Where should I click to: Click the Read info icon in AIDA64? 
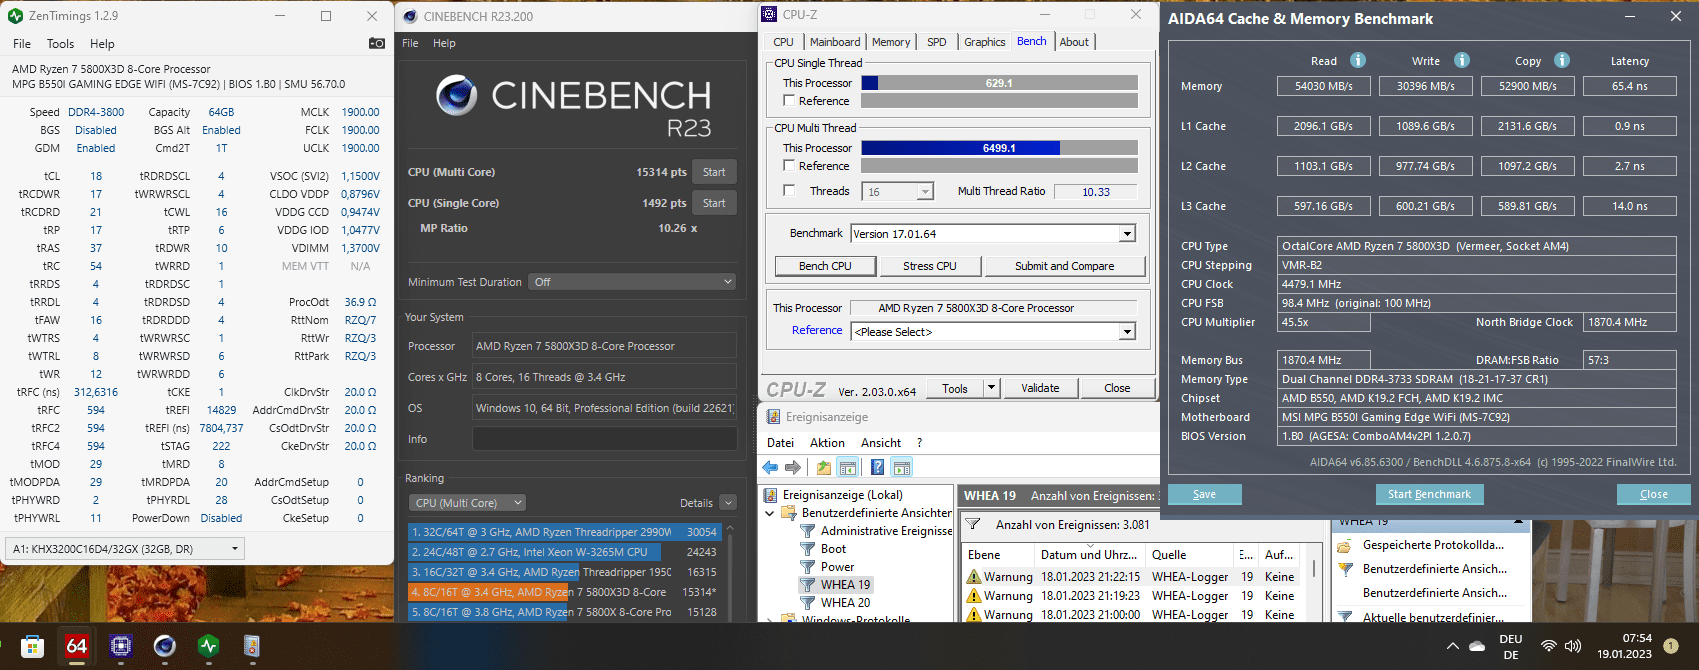click(x=1357, y=60)
